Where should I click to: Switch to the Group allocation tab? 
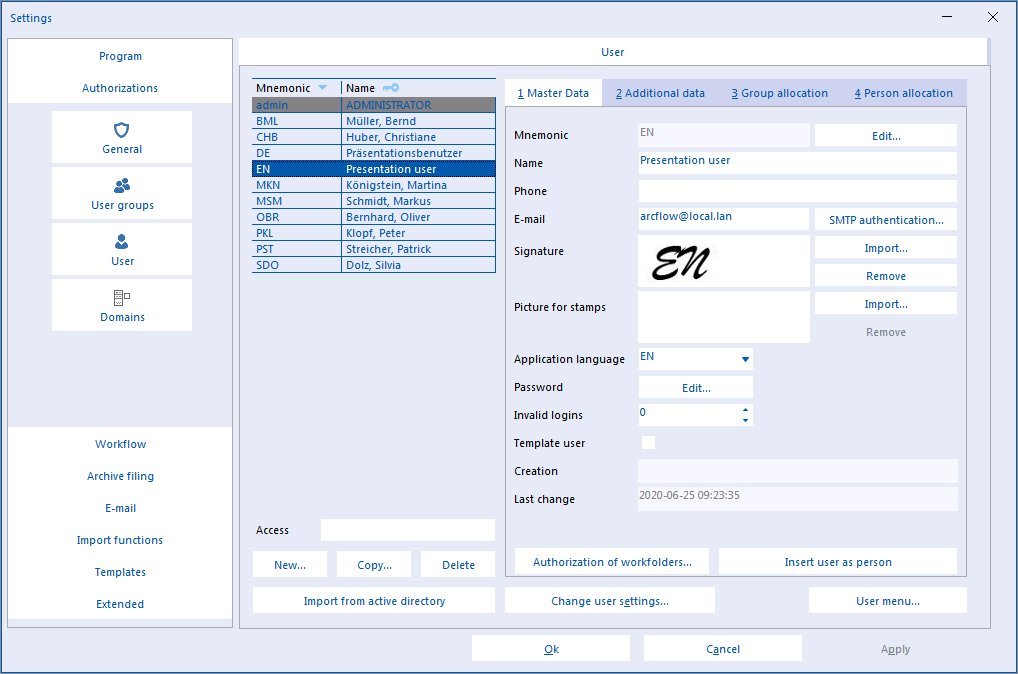point(779,93)
